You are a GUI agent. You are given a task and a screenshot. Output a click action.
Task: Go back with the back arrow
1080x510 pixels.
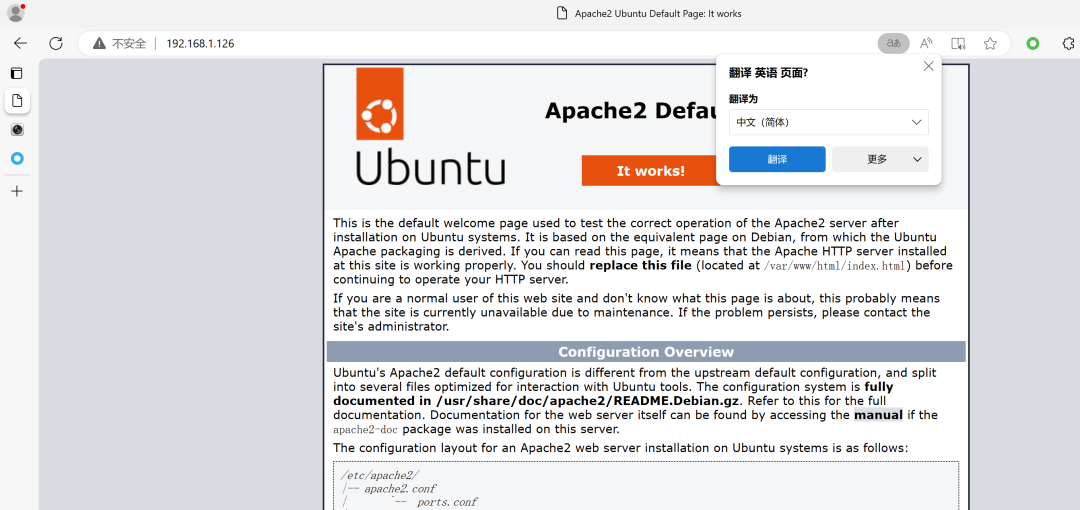click(x=21, y=43)
